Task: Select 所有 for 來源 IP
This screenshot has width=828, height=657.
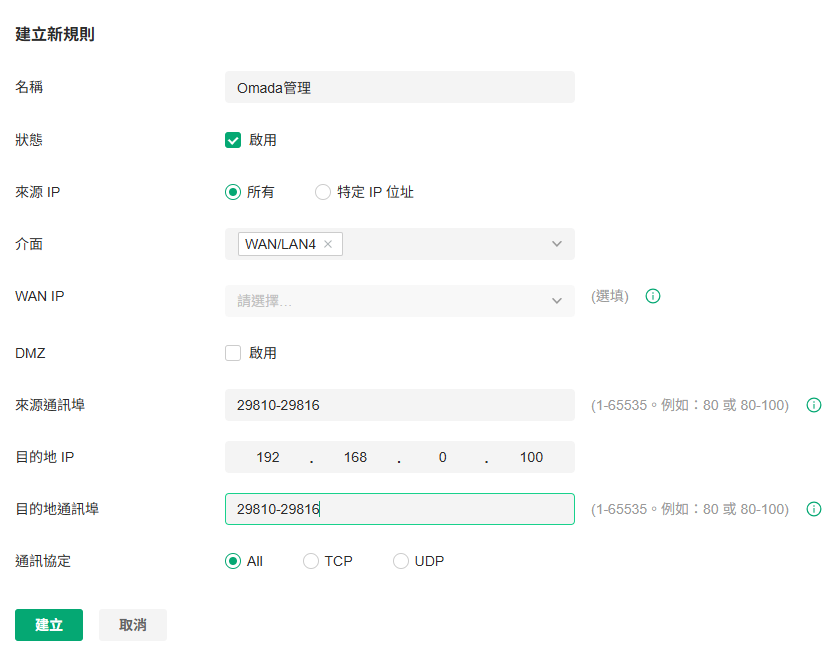Action: 233,192
